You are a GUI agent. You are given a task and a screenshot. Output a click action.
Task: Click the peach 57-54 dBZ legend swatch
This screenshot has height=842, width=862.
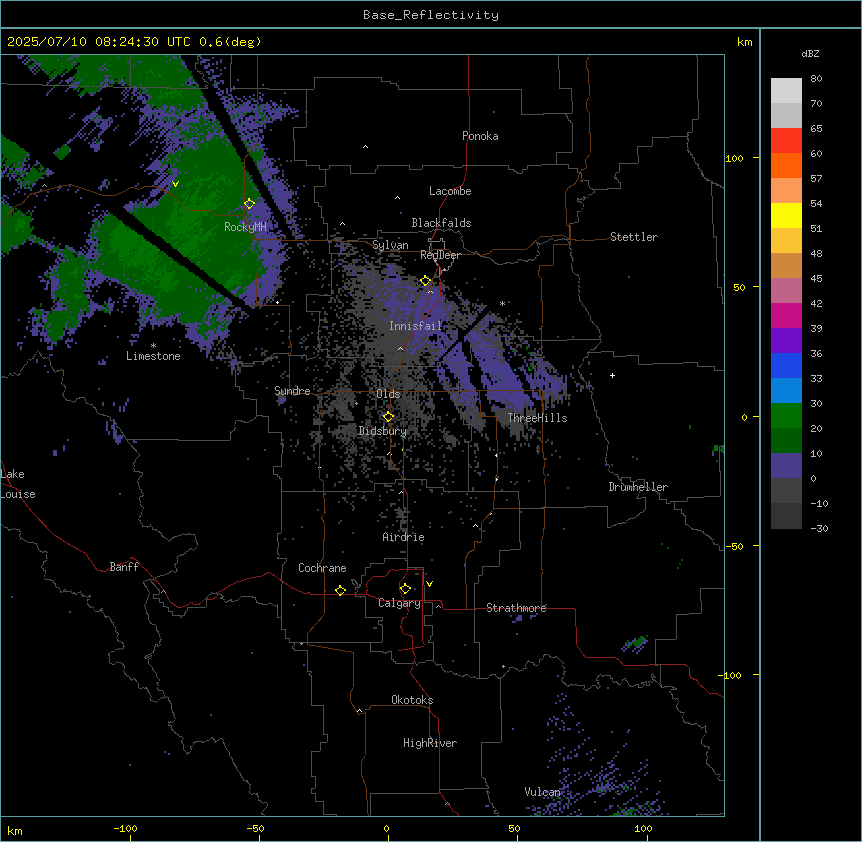(x=786, y=191)
